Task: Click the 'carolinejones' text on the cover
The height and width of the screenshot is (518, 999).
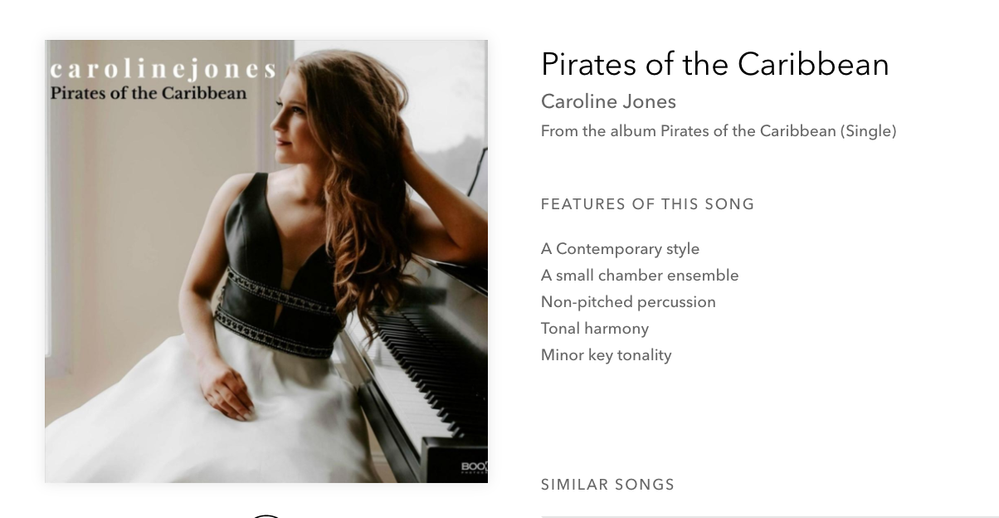Action: [162, 70]
